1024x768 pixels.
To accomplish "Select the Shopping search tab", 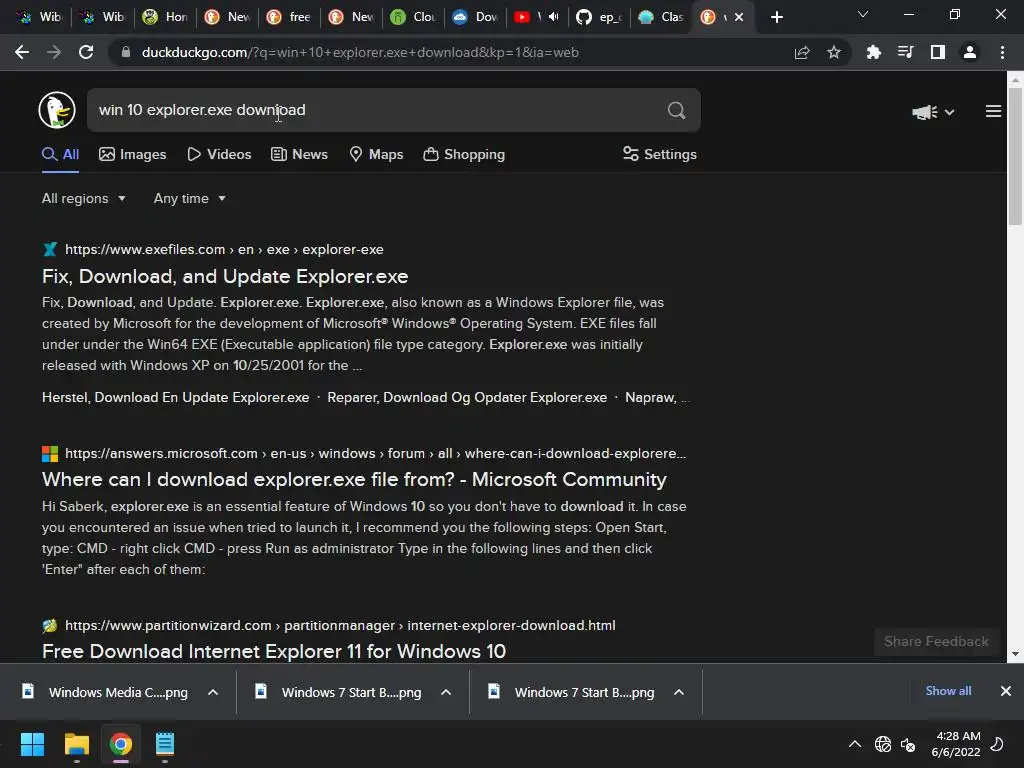I will coord(464,155).
